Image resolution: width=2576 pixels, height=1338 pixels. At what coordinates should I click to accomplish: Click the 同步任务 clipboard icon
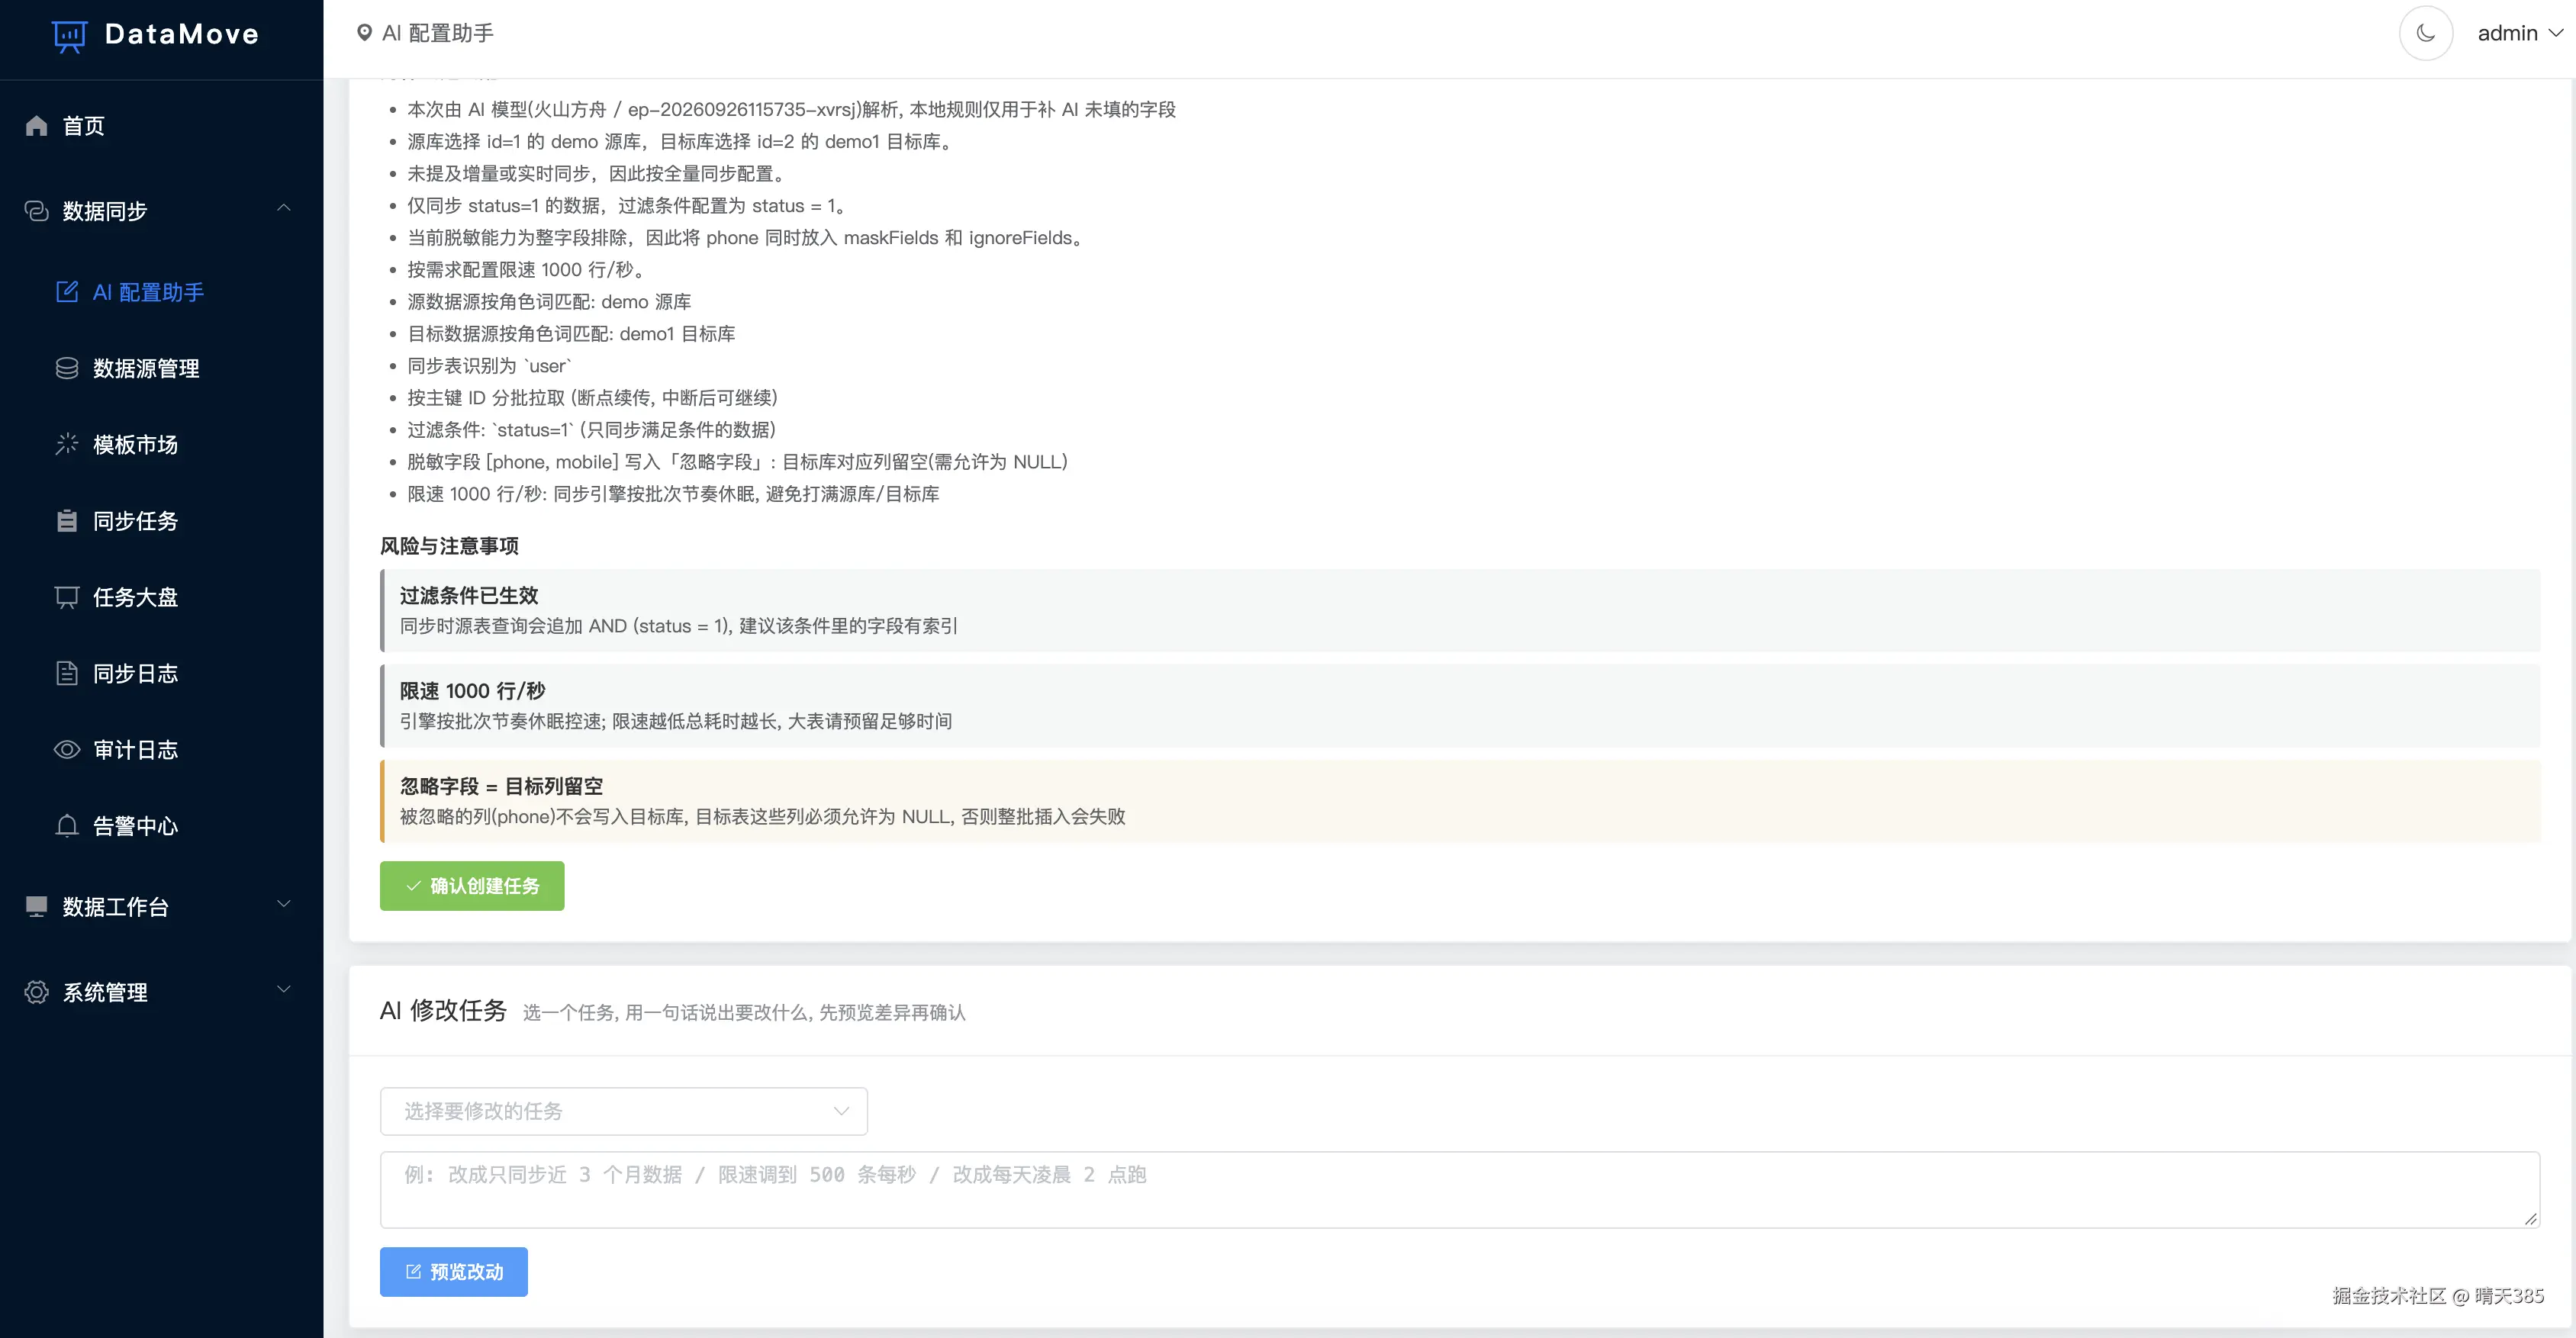[67, 521]
